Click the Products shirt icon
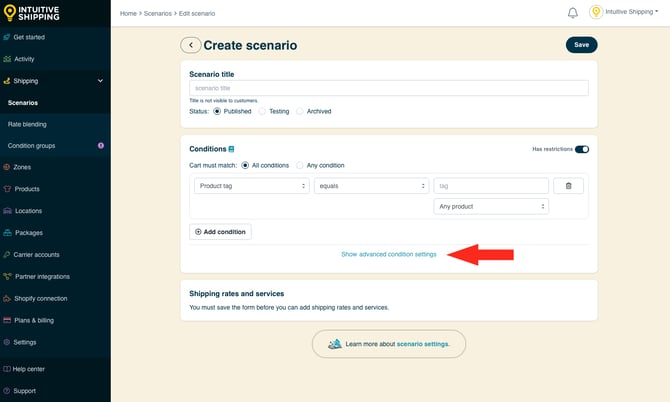Viewport: 670px width, 402px height. pyautogui.click(x=7, y=189)
